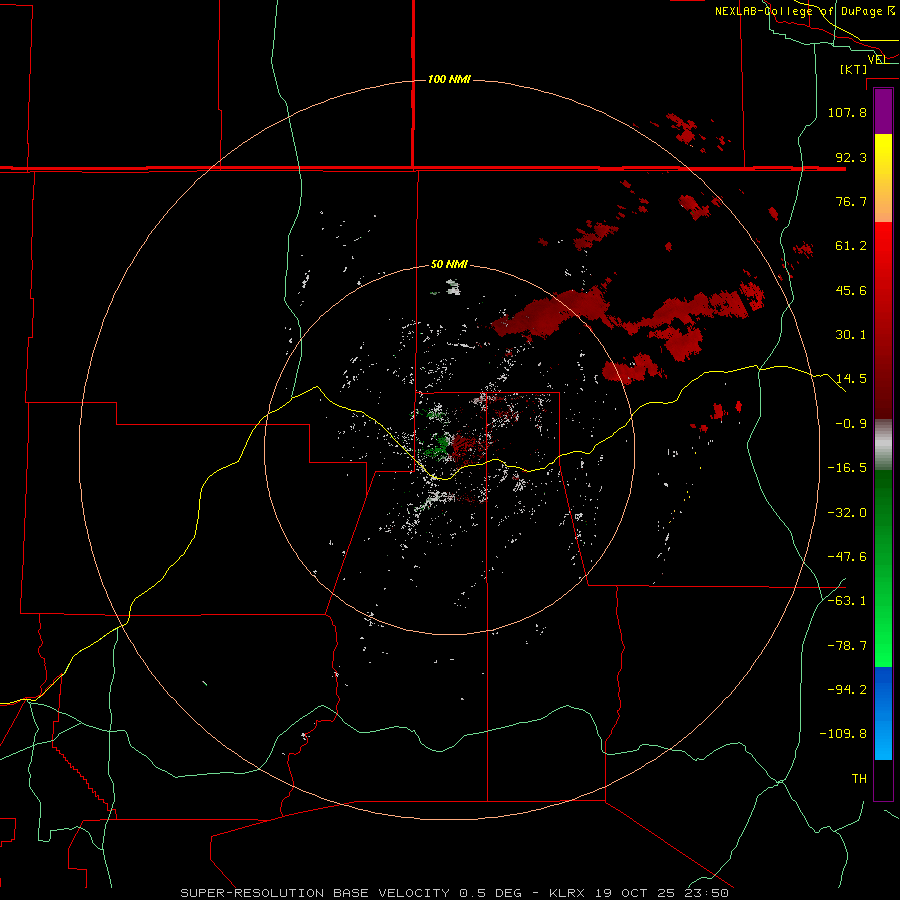900x900 pixels.
Task: Click the -63.1 value on the velocity scale
Action: point(847,601)
